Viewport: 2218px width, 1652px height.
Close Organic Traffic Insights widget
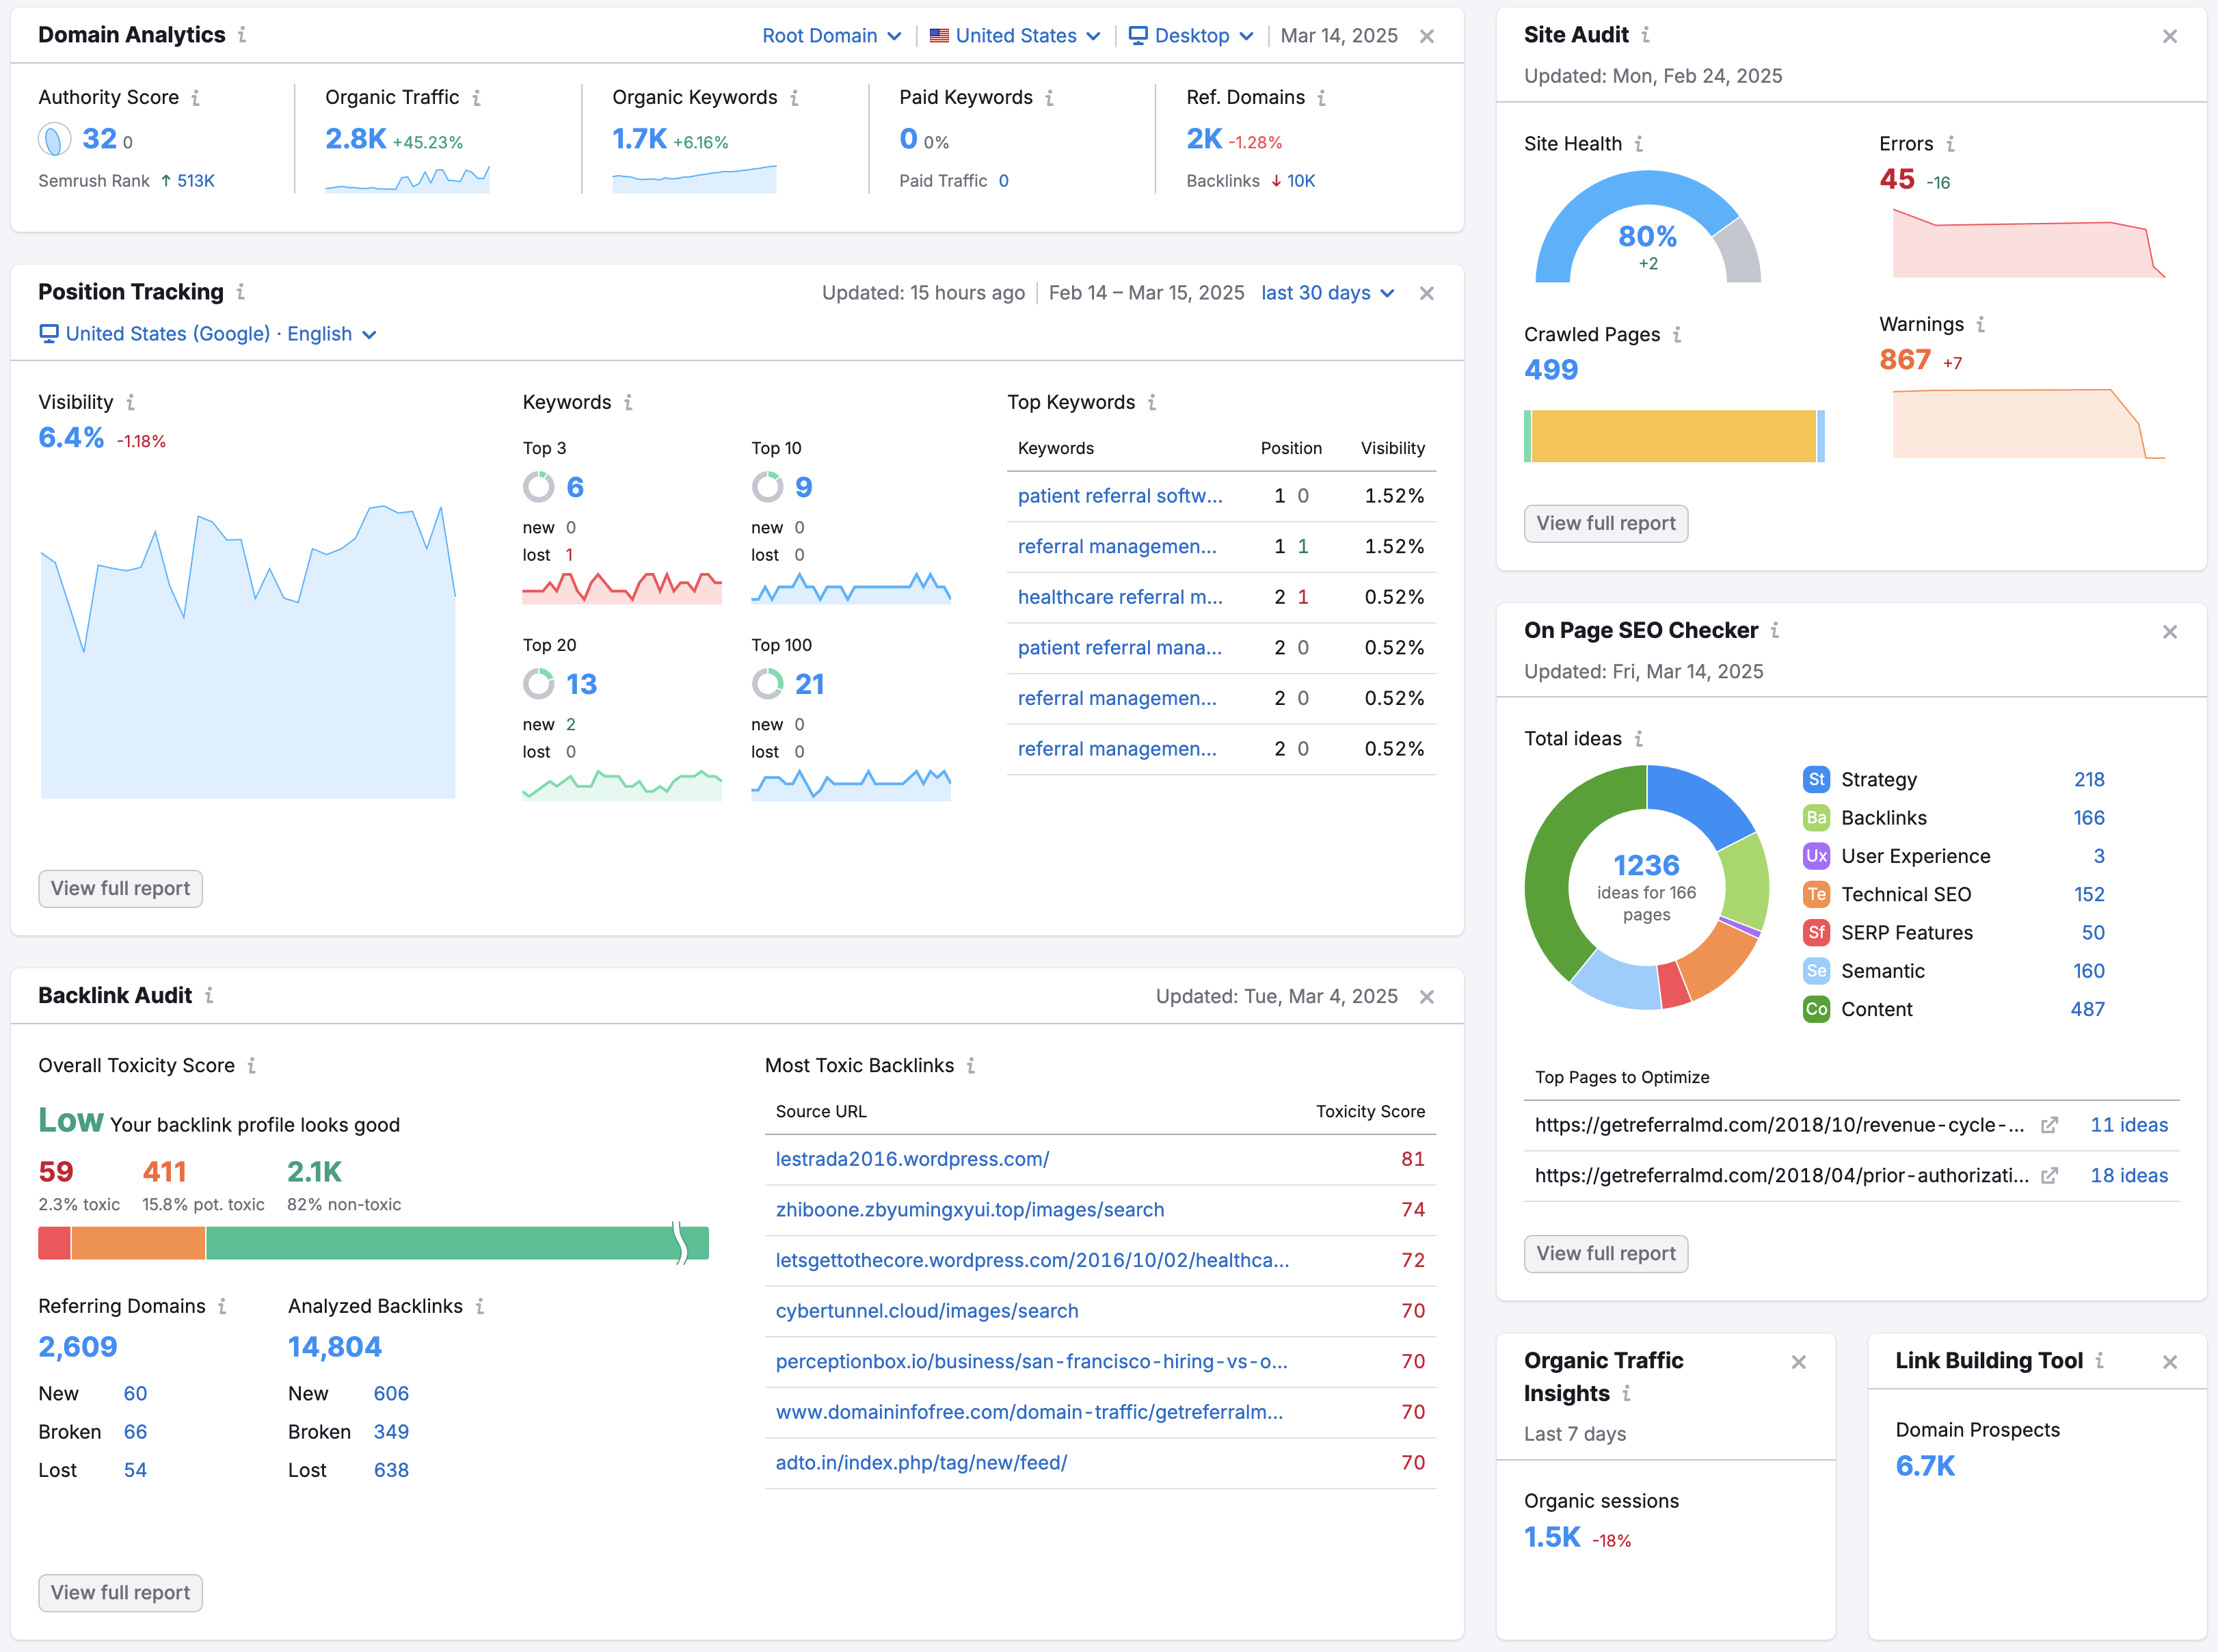pyautogui.click(x=1799, y=1362)
